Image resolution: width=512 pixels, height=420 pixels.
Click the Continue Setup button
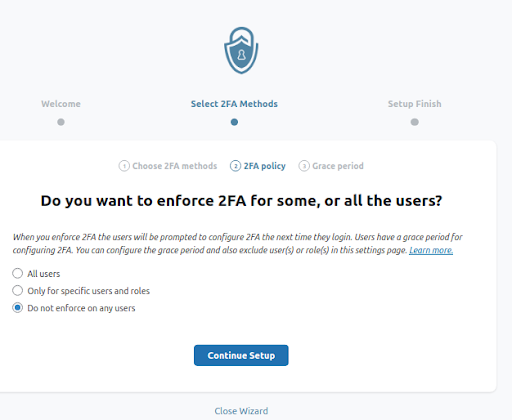[x=241, y=355]
